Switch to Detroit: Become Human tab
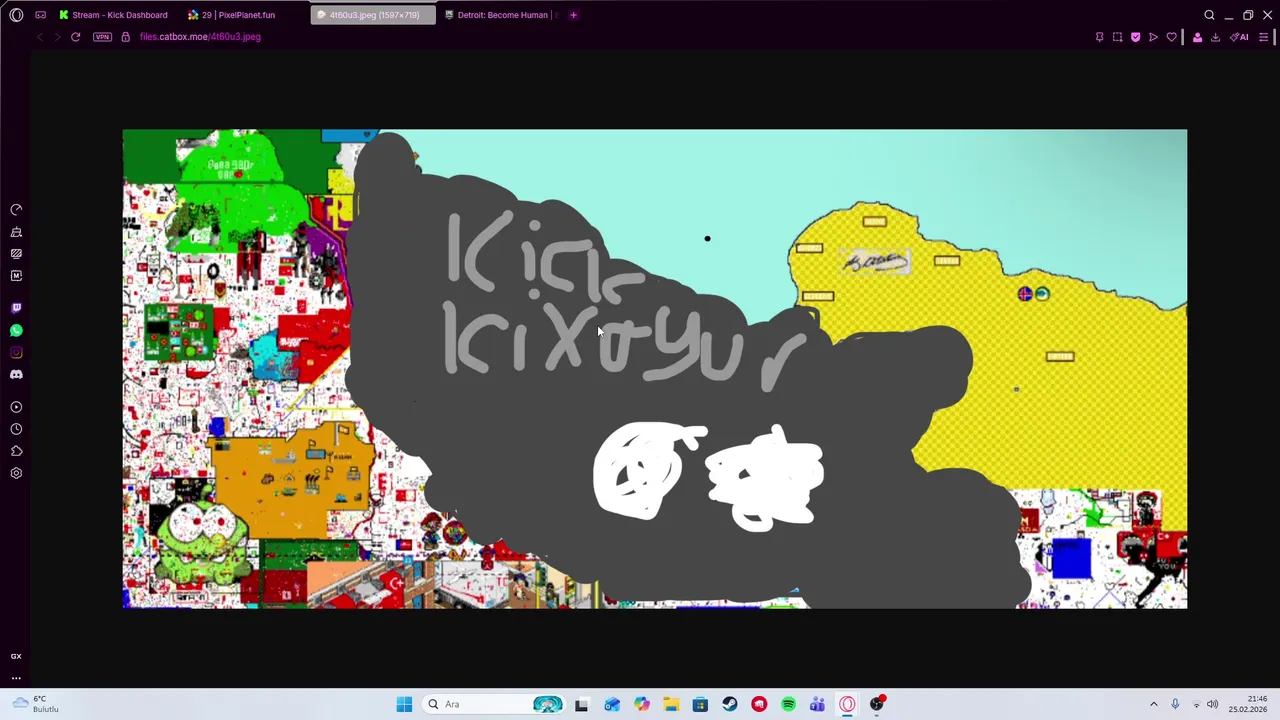Screen dimensions: 1280x720 [501, 15]
